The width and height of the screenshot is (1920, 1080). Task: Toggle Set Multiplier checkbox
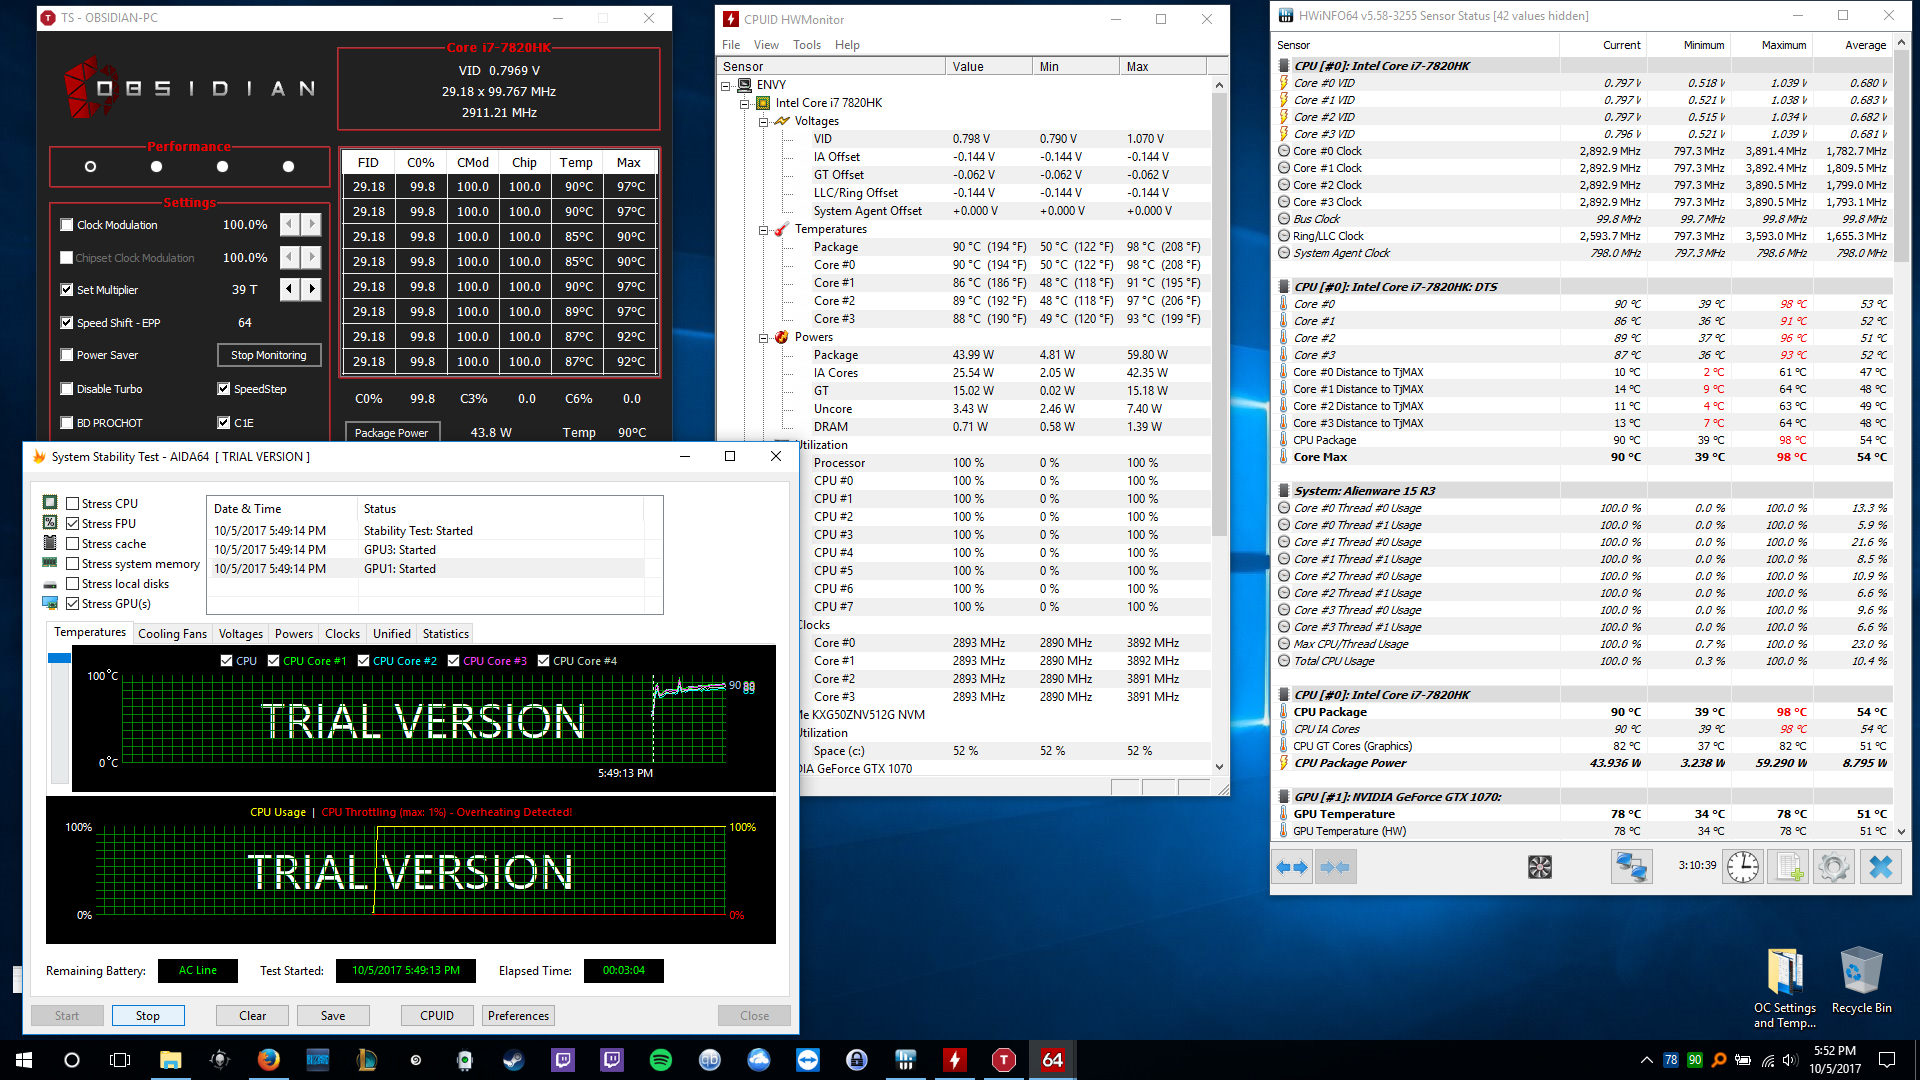(67, 290)
